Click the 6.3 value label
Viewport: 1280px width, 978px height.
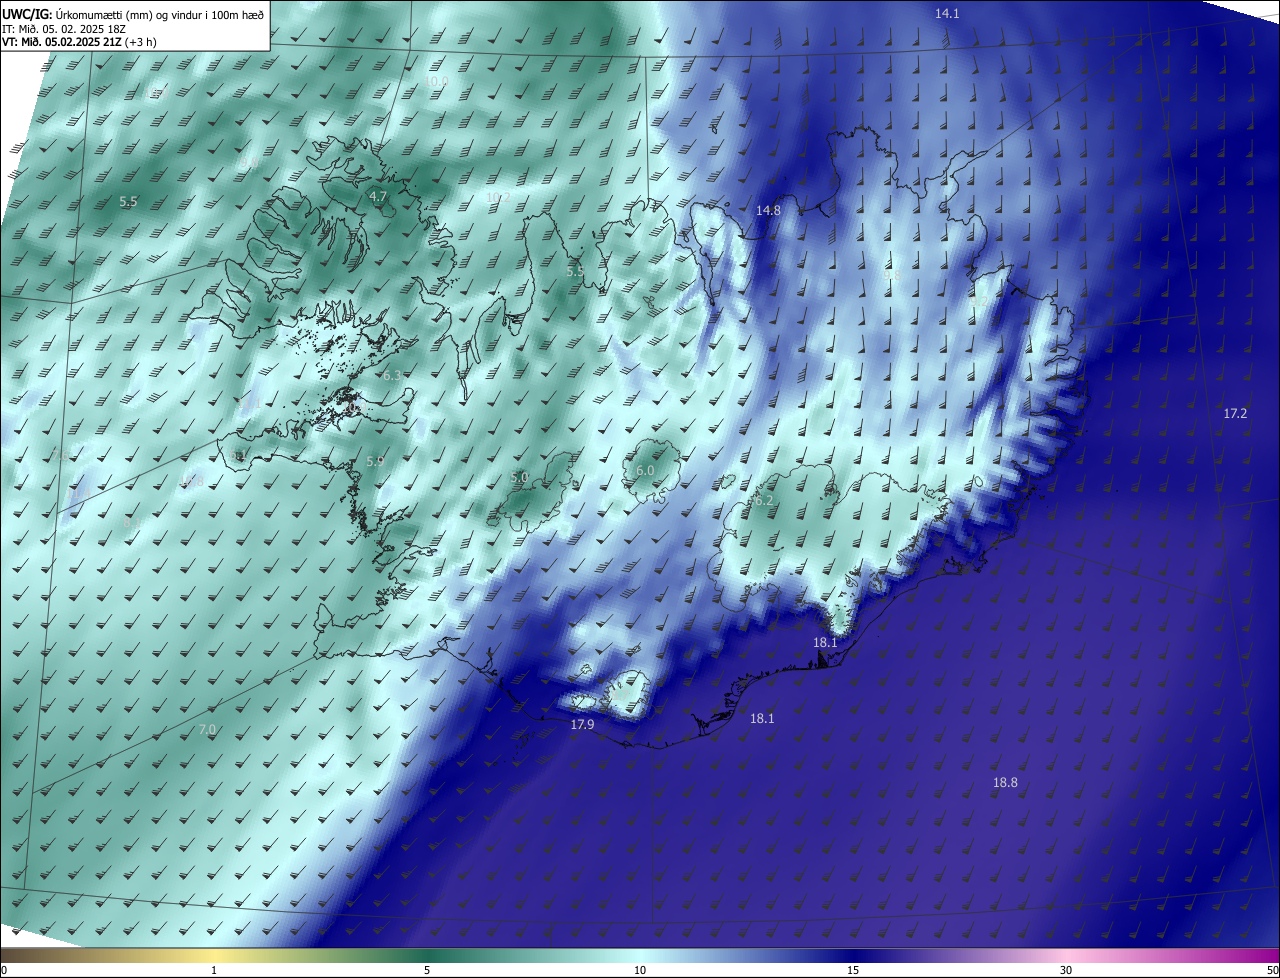(391, 375)
